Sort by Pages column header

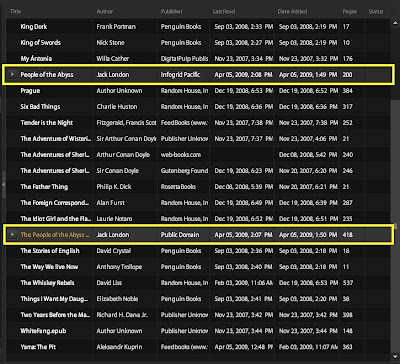click(350, 11)
